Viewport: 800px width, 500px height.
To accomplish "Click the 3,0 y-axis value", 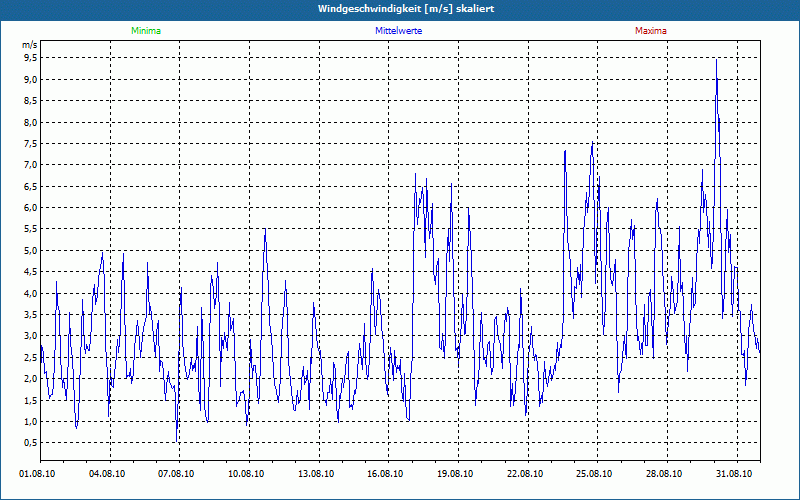I will (x=31, y=335).
